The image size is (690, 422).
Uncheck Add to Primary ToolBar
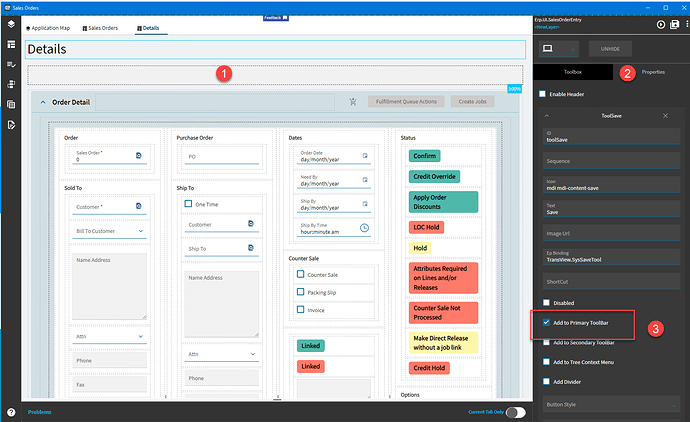point(546,323)
